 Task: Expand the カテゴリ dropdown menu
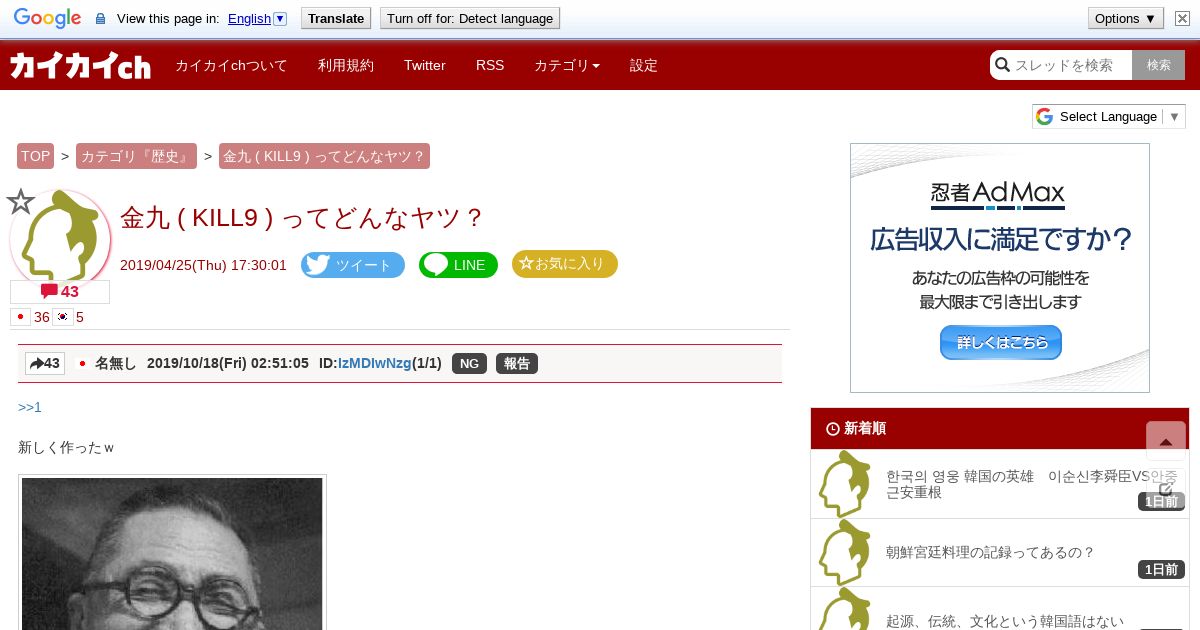coord(567,65)
